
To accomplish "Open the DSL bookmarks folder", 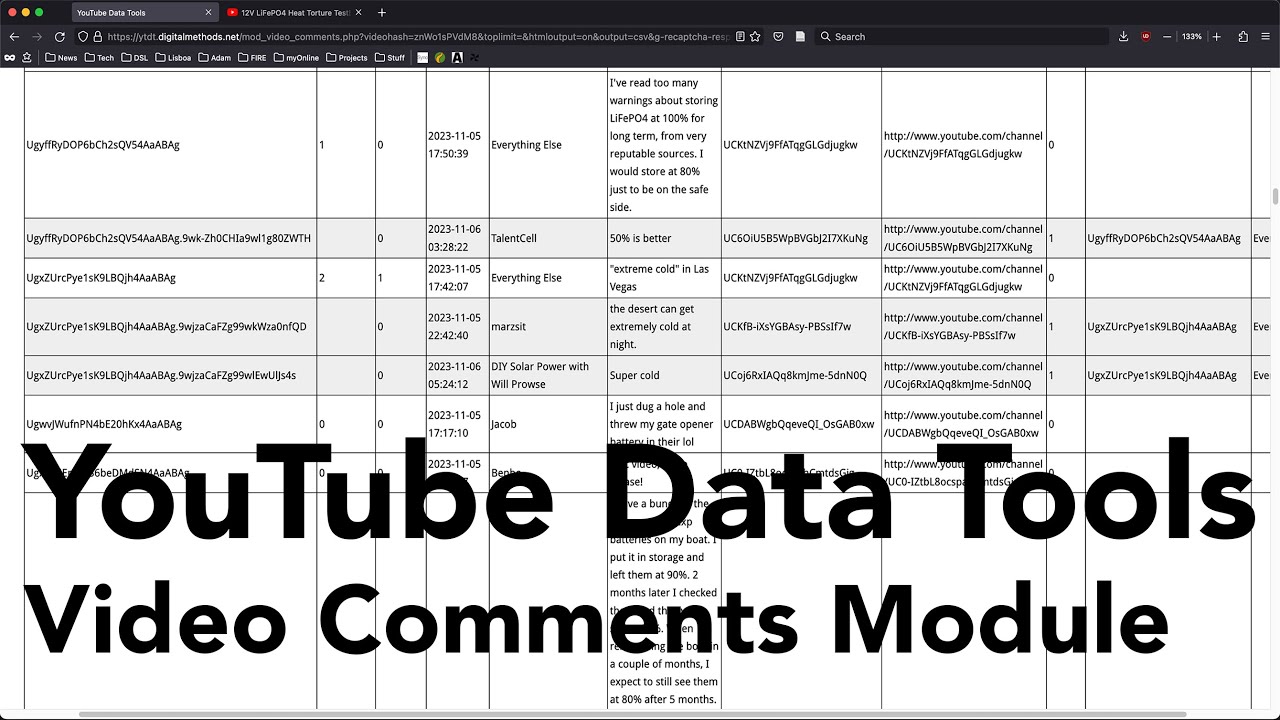I will 135,58.
